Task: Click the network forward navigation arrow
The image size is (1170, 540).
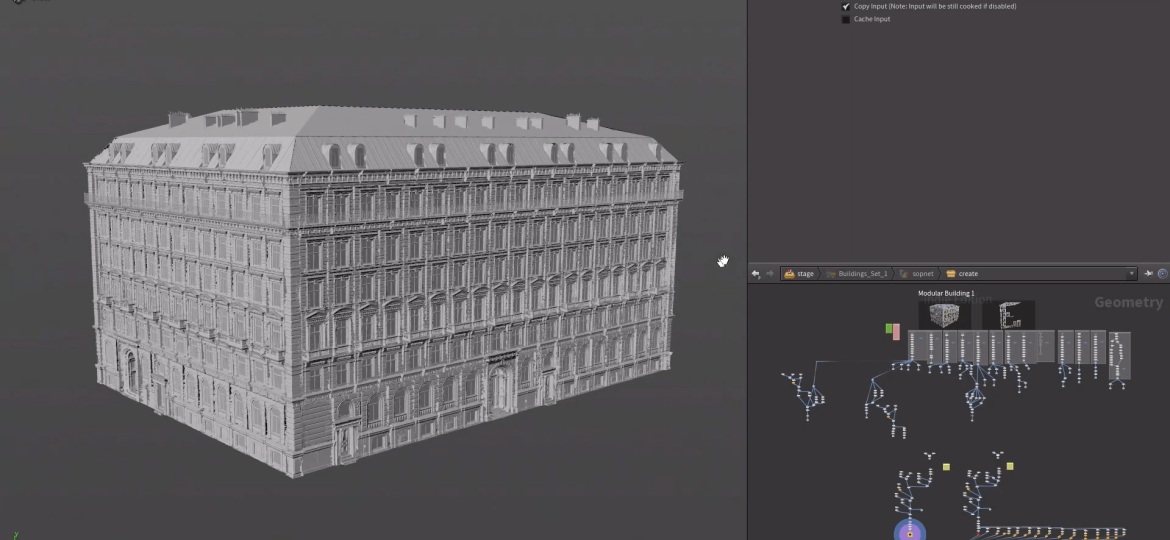Action: coord(769,274)
